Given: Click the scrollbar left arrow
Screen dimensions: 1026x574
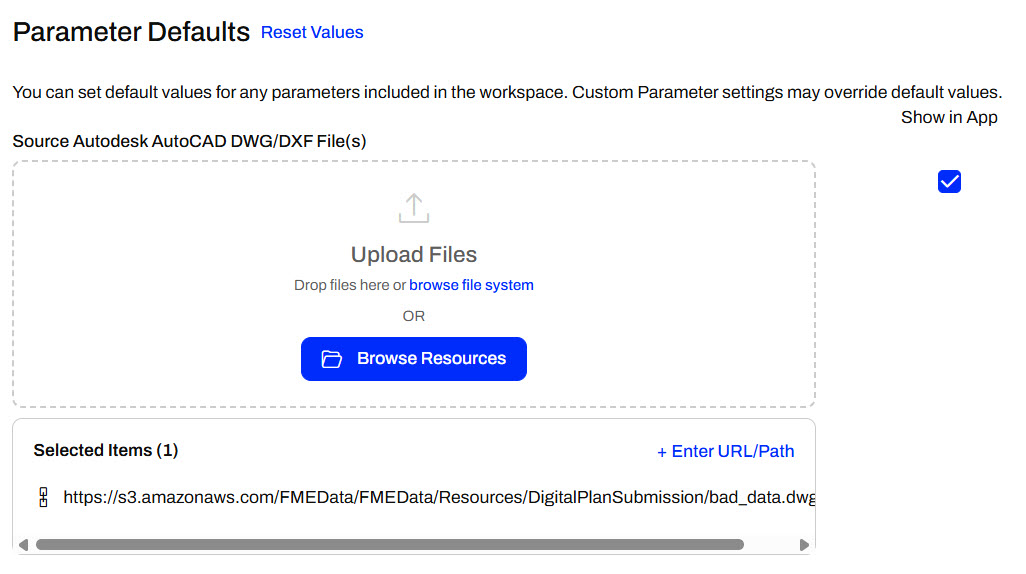Looking at the screenshot, I should click(24, 545).
